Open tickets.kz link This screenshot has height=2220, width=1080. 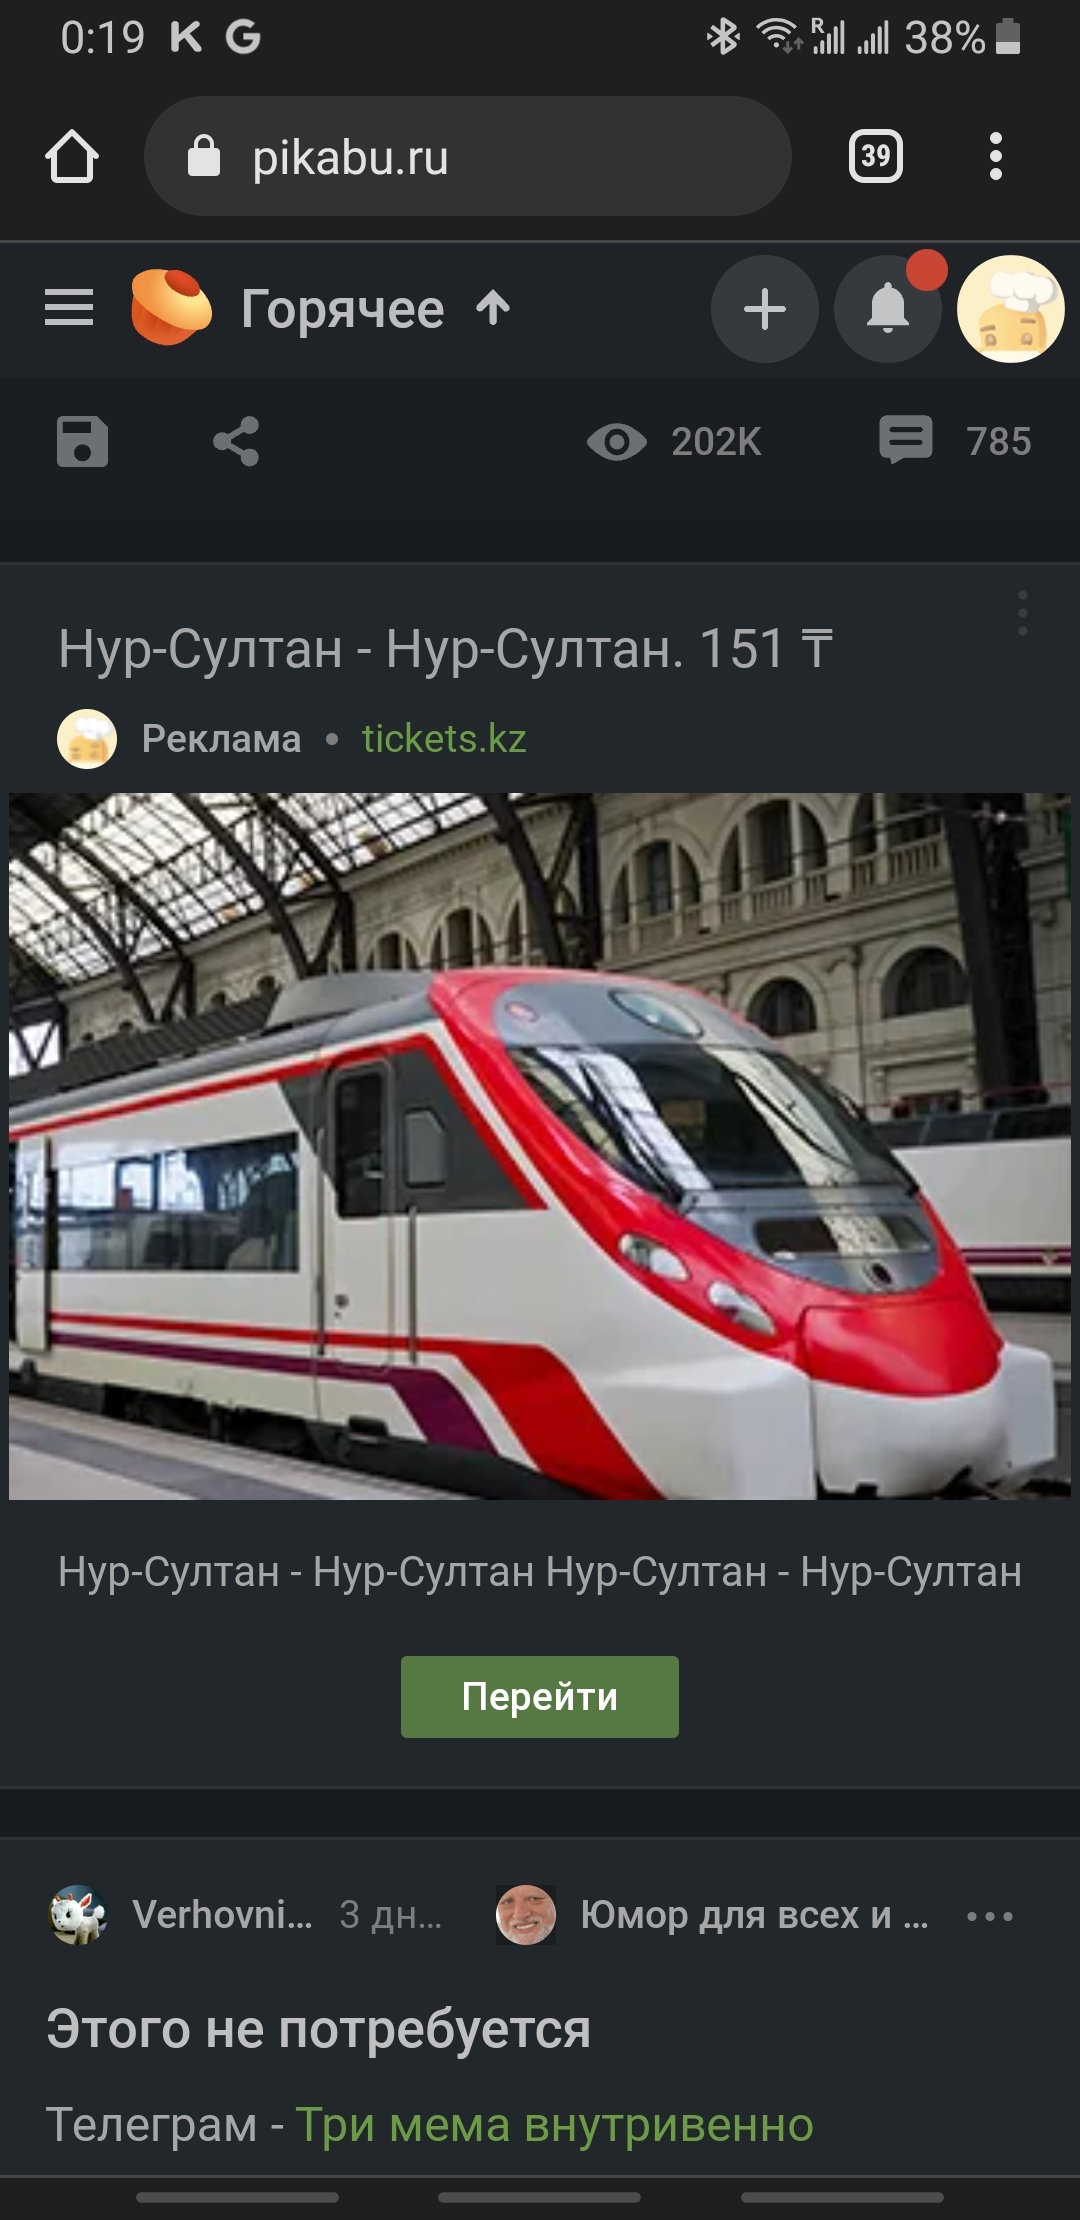(444, 739)
